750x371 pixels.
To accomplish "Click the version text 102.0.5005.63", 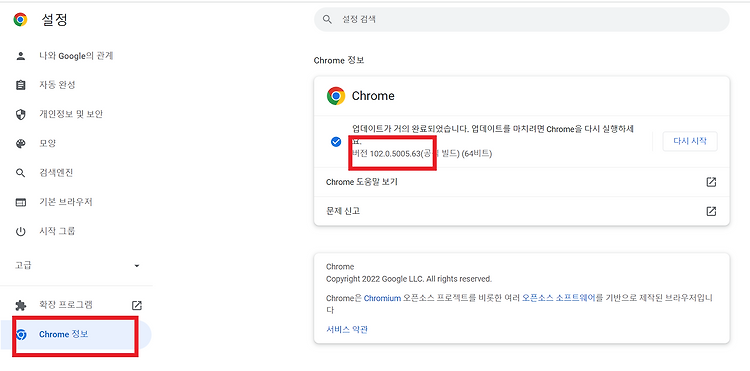I will 395,154.
